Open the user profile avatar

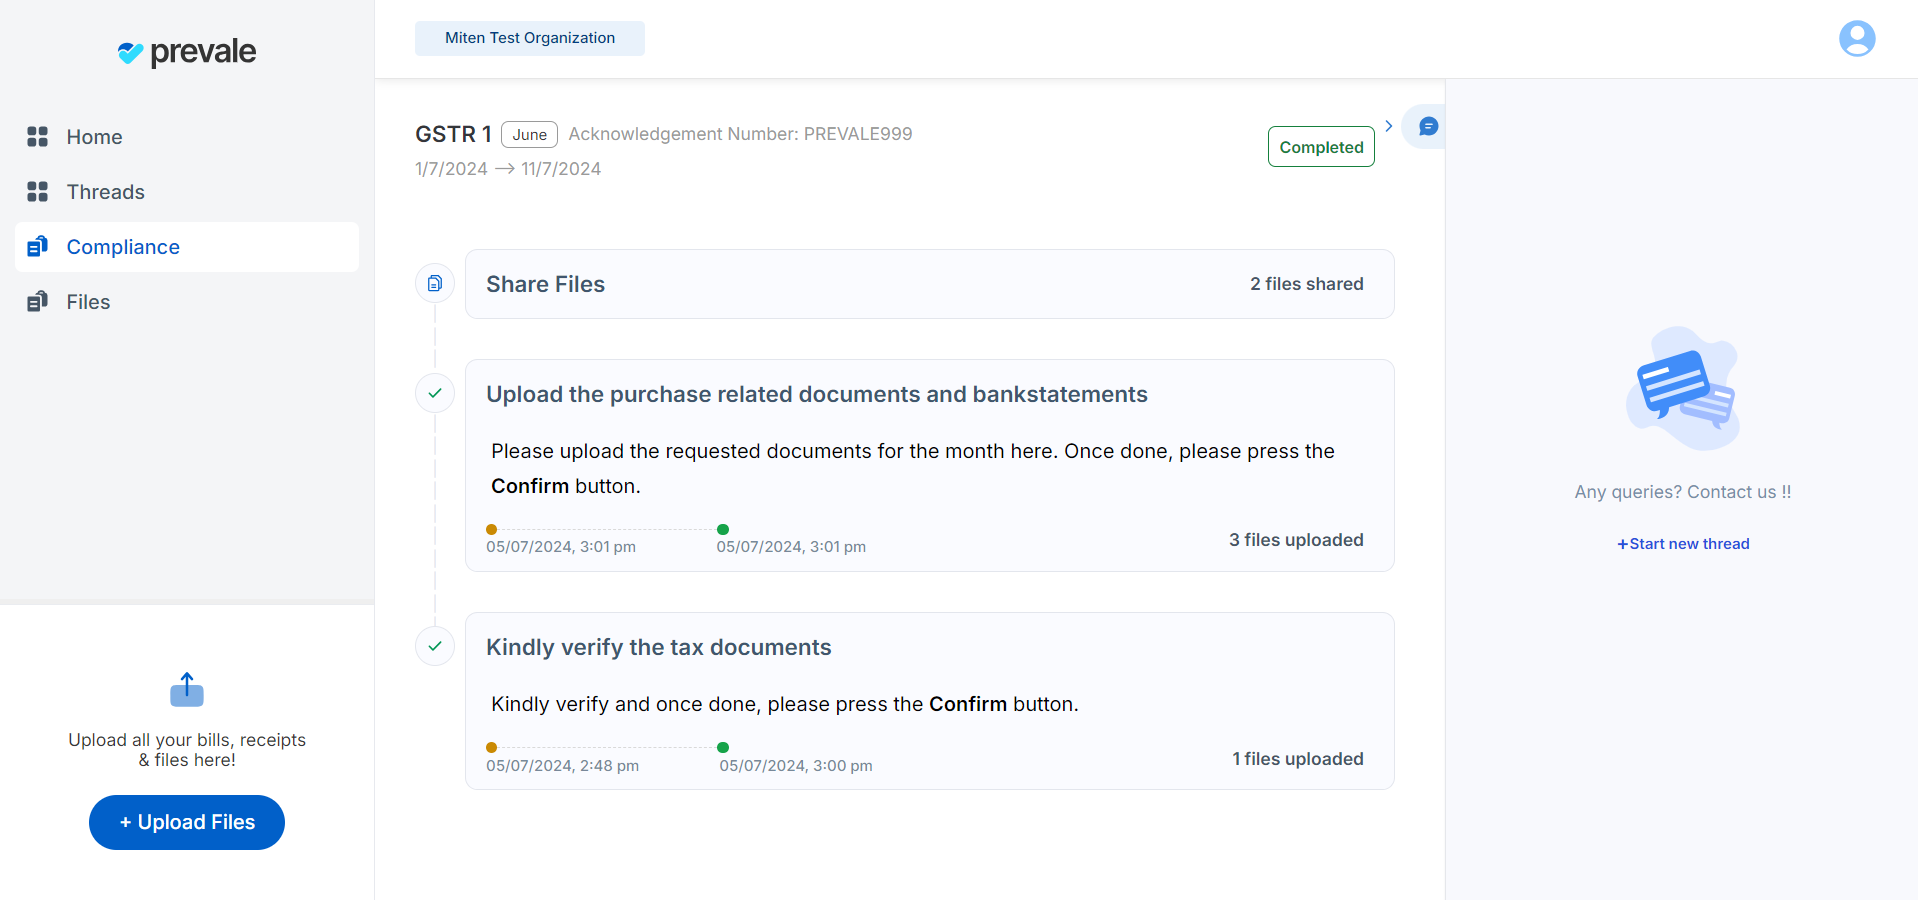coord(1856,39)
